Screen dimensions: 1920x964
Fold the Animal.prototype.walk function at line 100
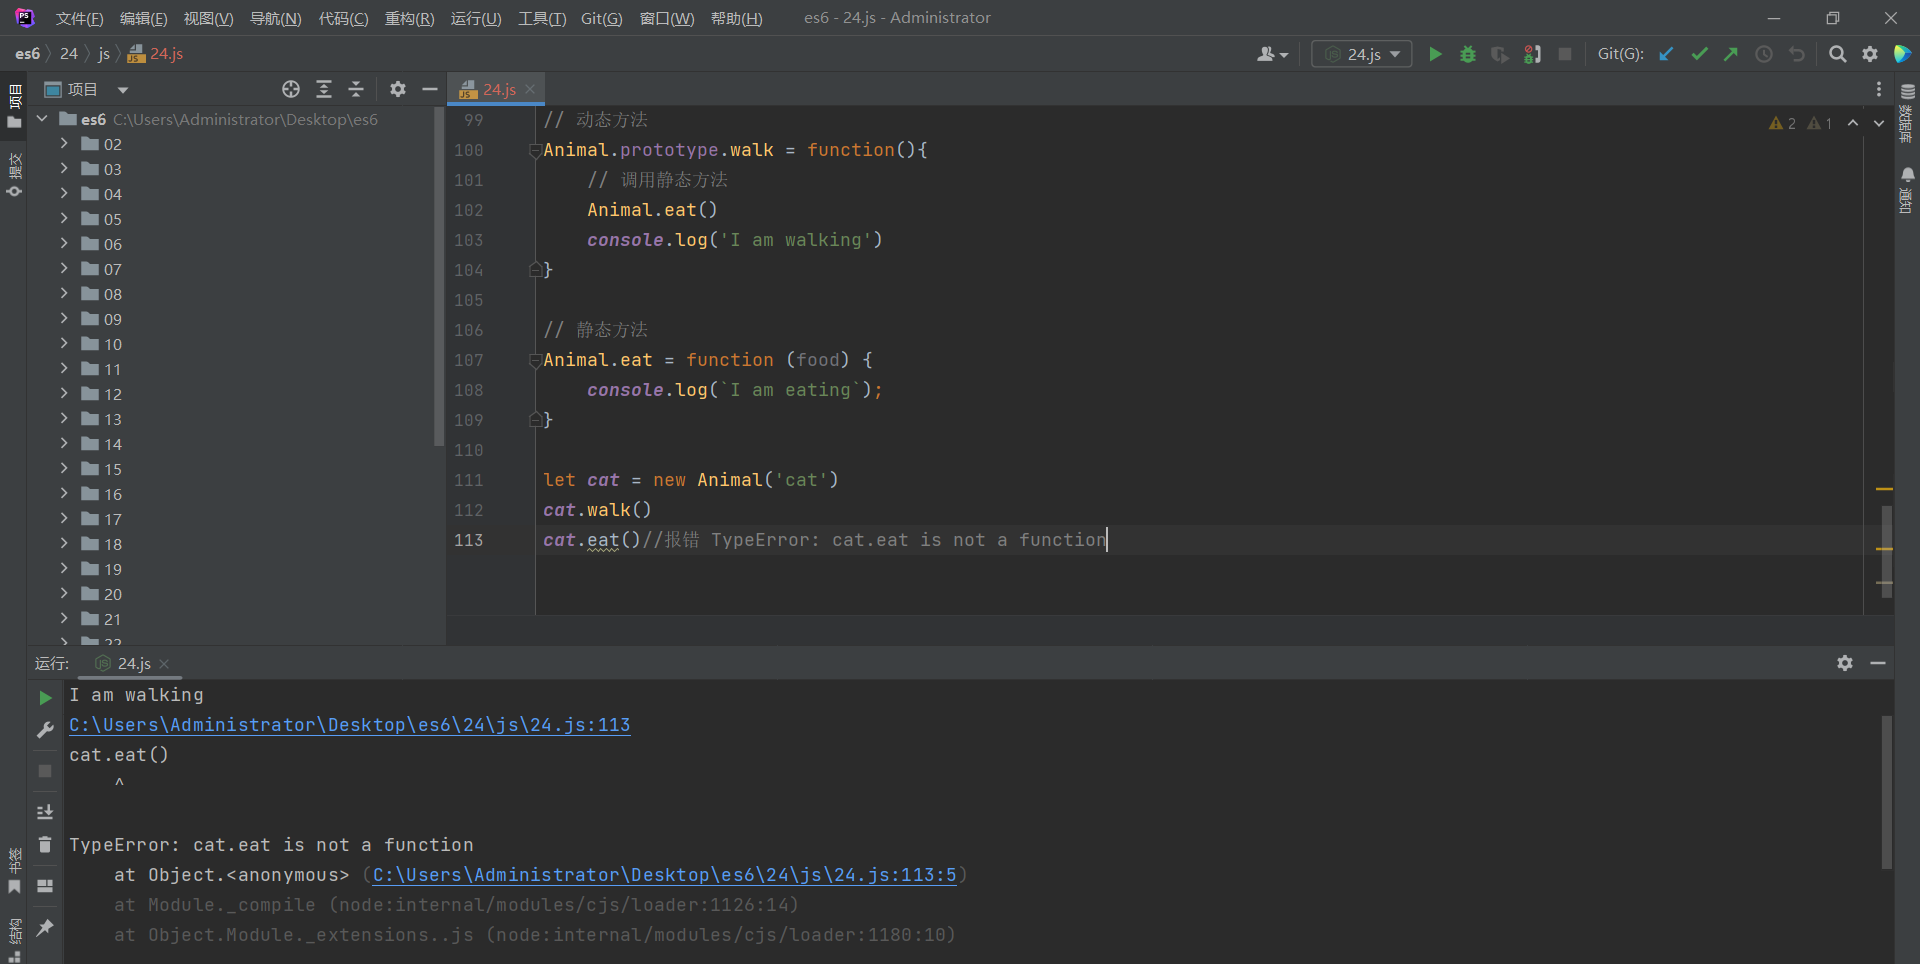(x=535, y=150)
